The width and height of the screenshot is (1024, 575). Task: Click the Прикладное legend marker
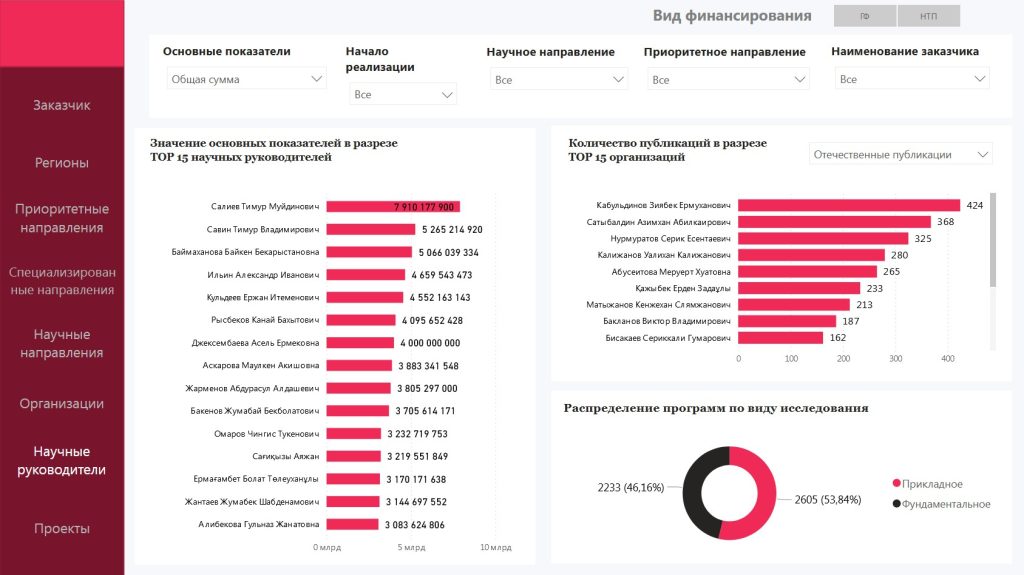click(x=897, y=484)
